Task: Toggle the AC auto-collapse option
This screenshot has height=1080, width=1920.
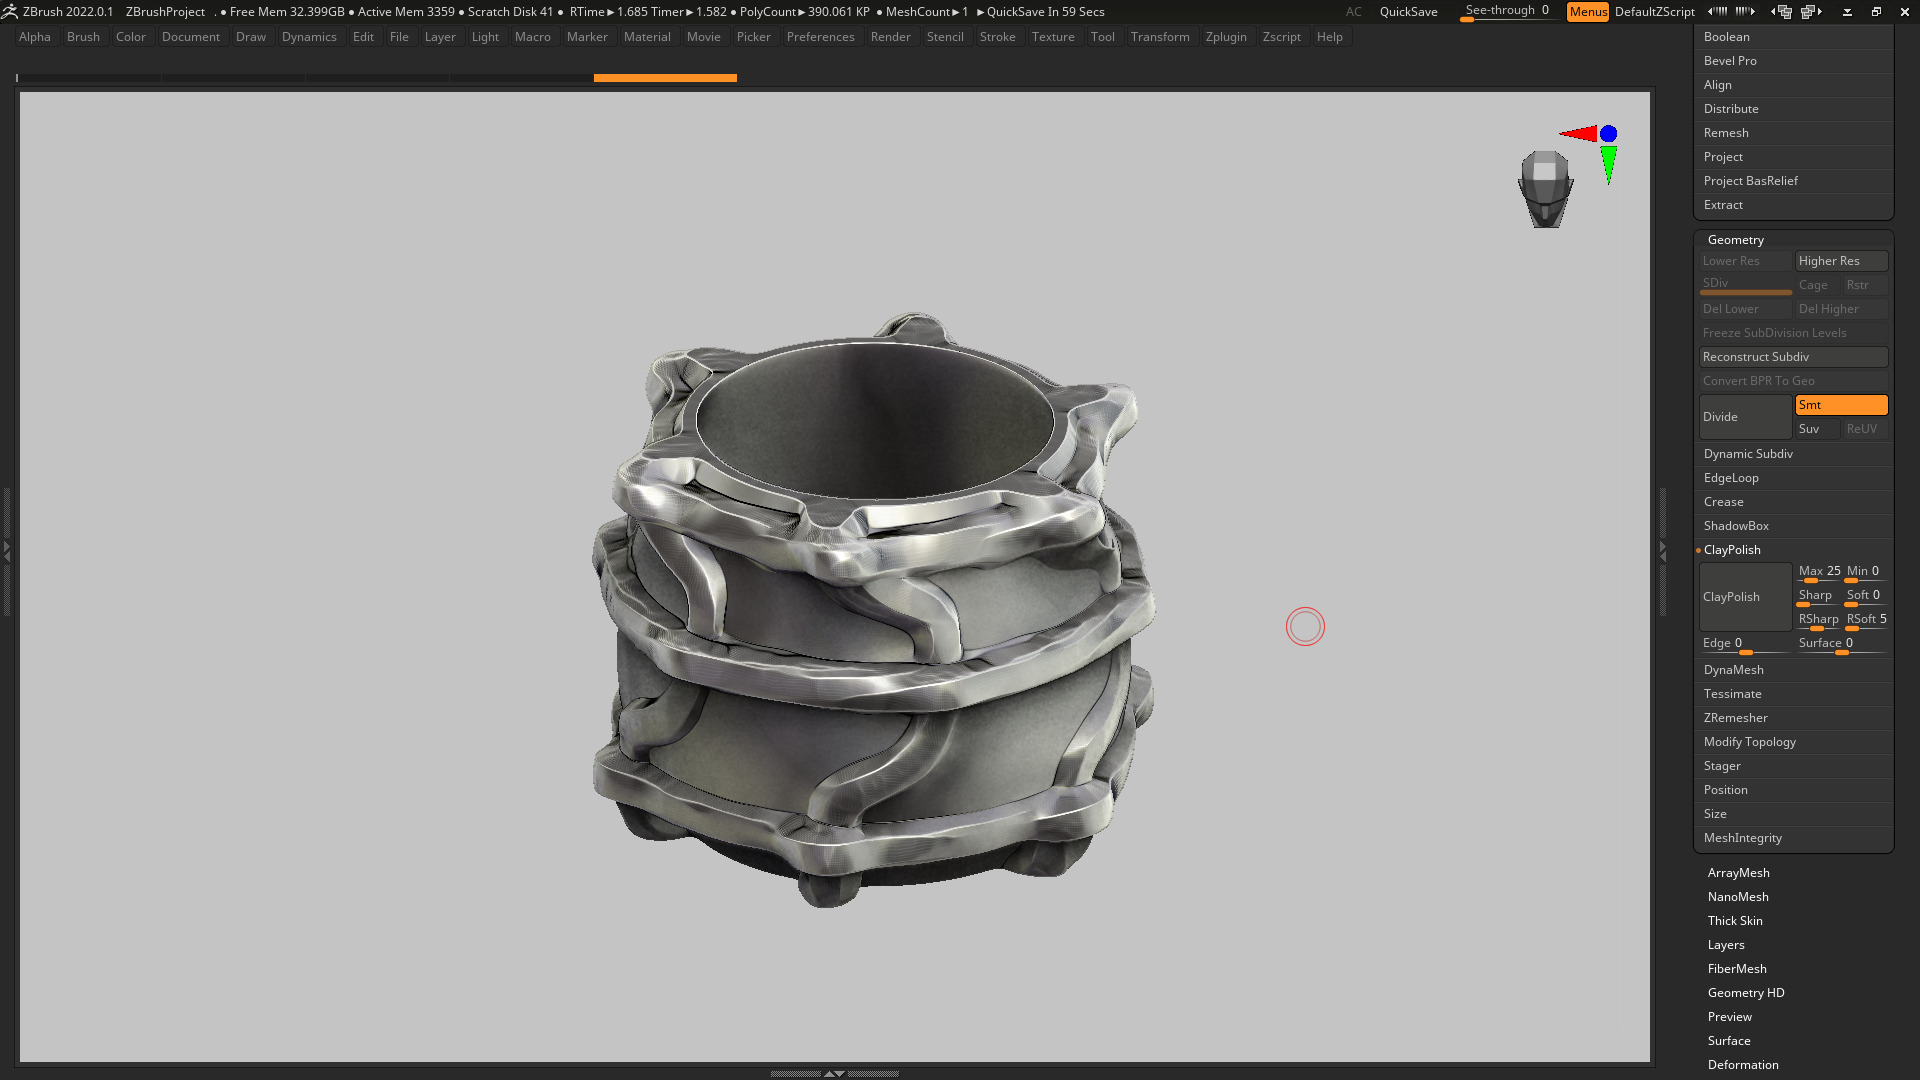Action: 1353,11
